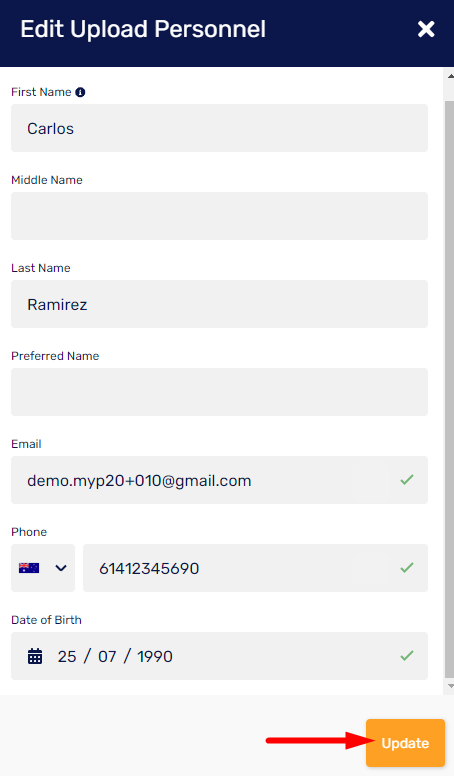Open the phone country code dropdown arrow
This screenshot has width=454, height=776.
[61, 568]
